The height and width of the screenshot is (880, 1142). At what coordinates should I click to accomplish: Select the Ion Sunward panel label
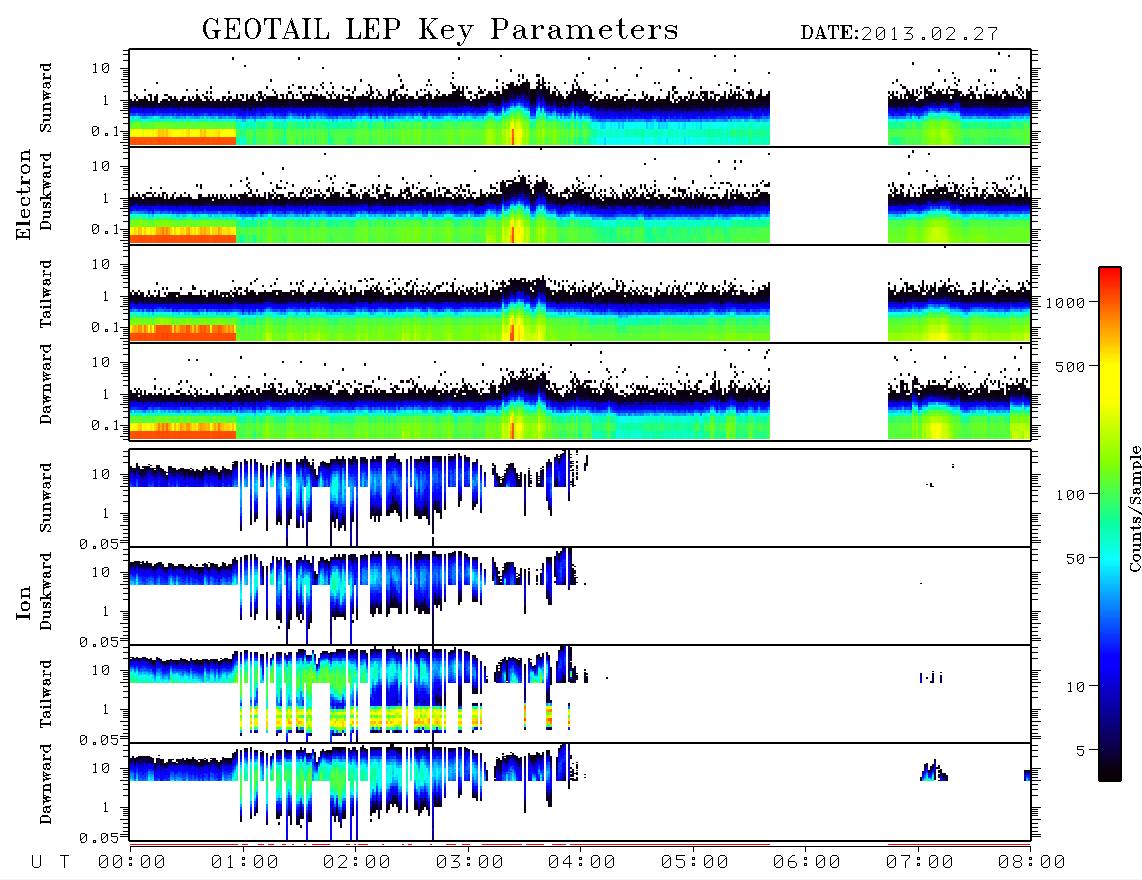coord(46,498)
